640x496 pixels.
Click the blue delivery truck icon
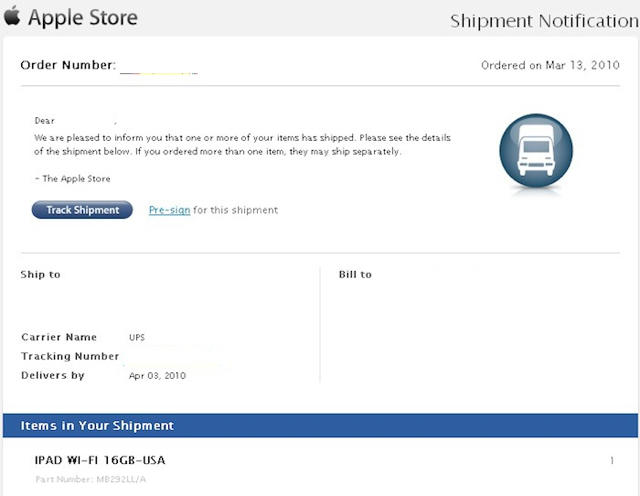pos(536,152)
